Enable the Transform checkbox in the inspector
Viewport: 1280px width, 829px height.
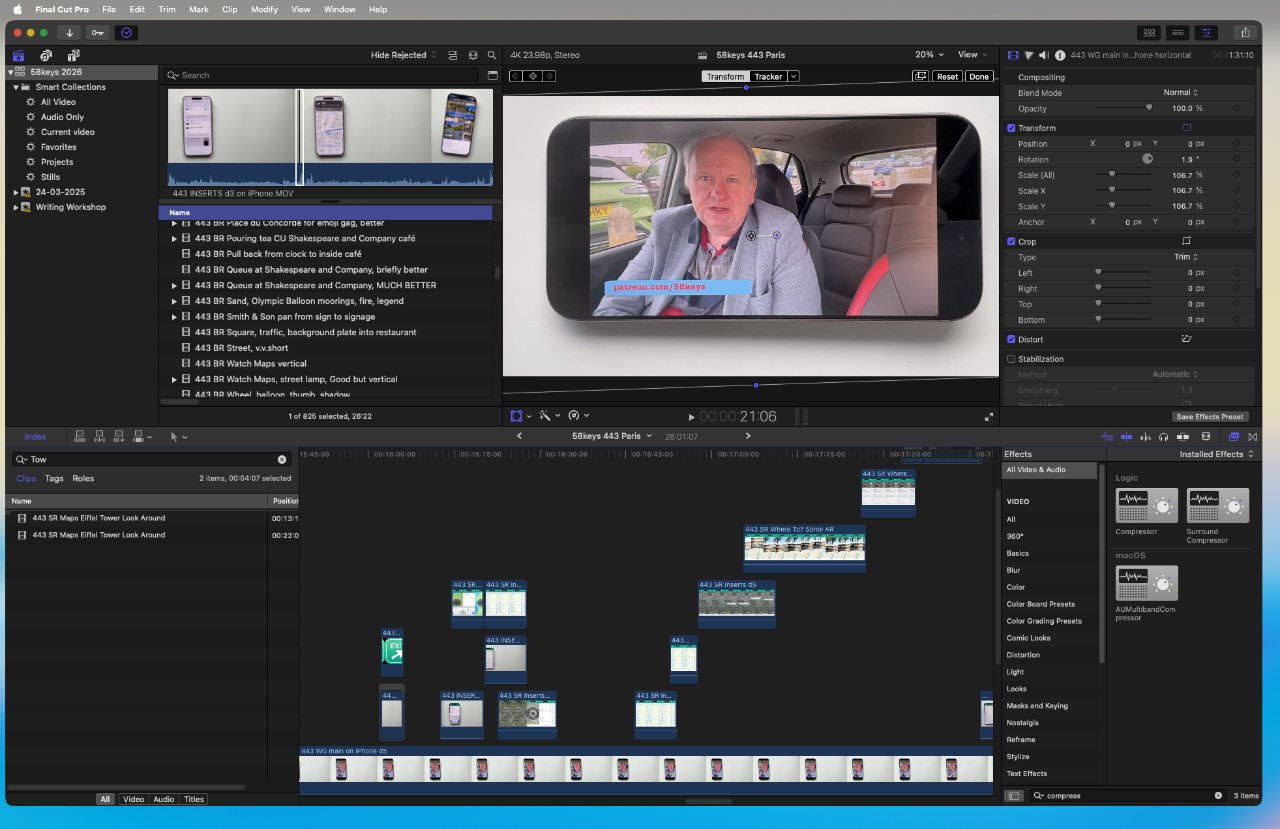(1010, 127)
